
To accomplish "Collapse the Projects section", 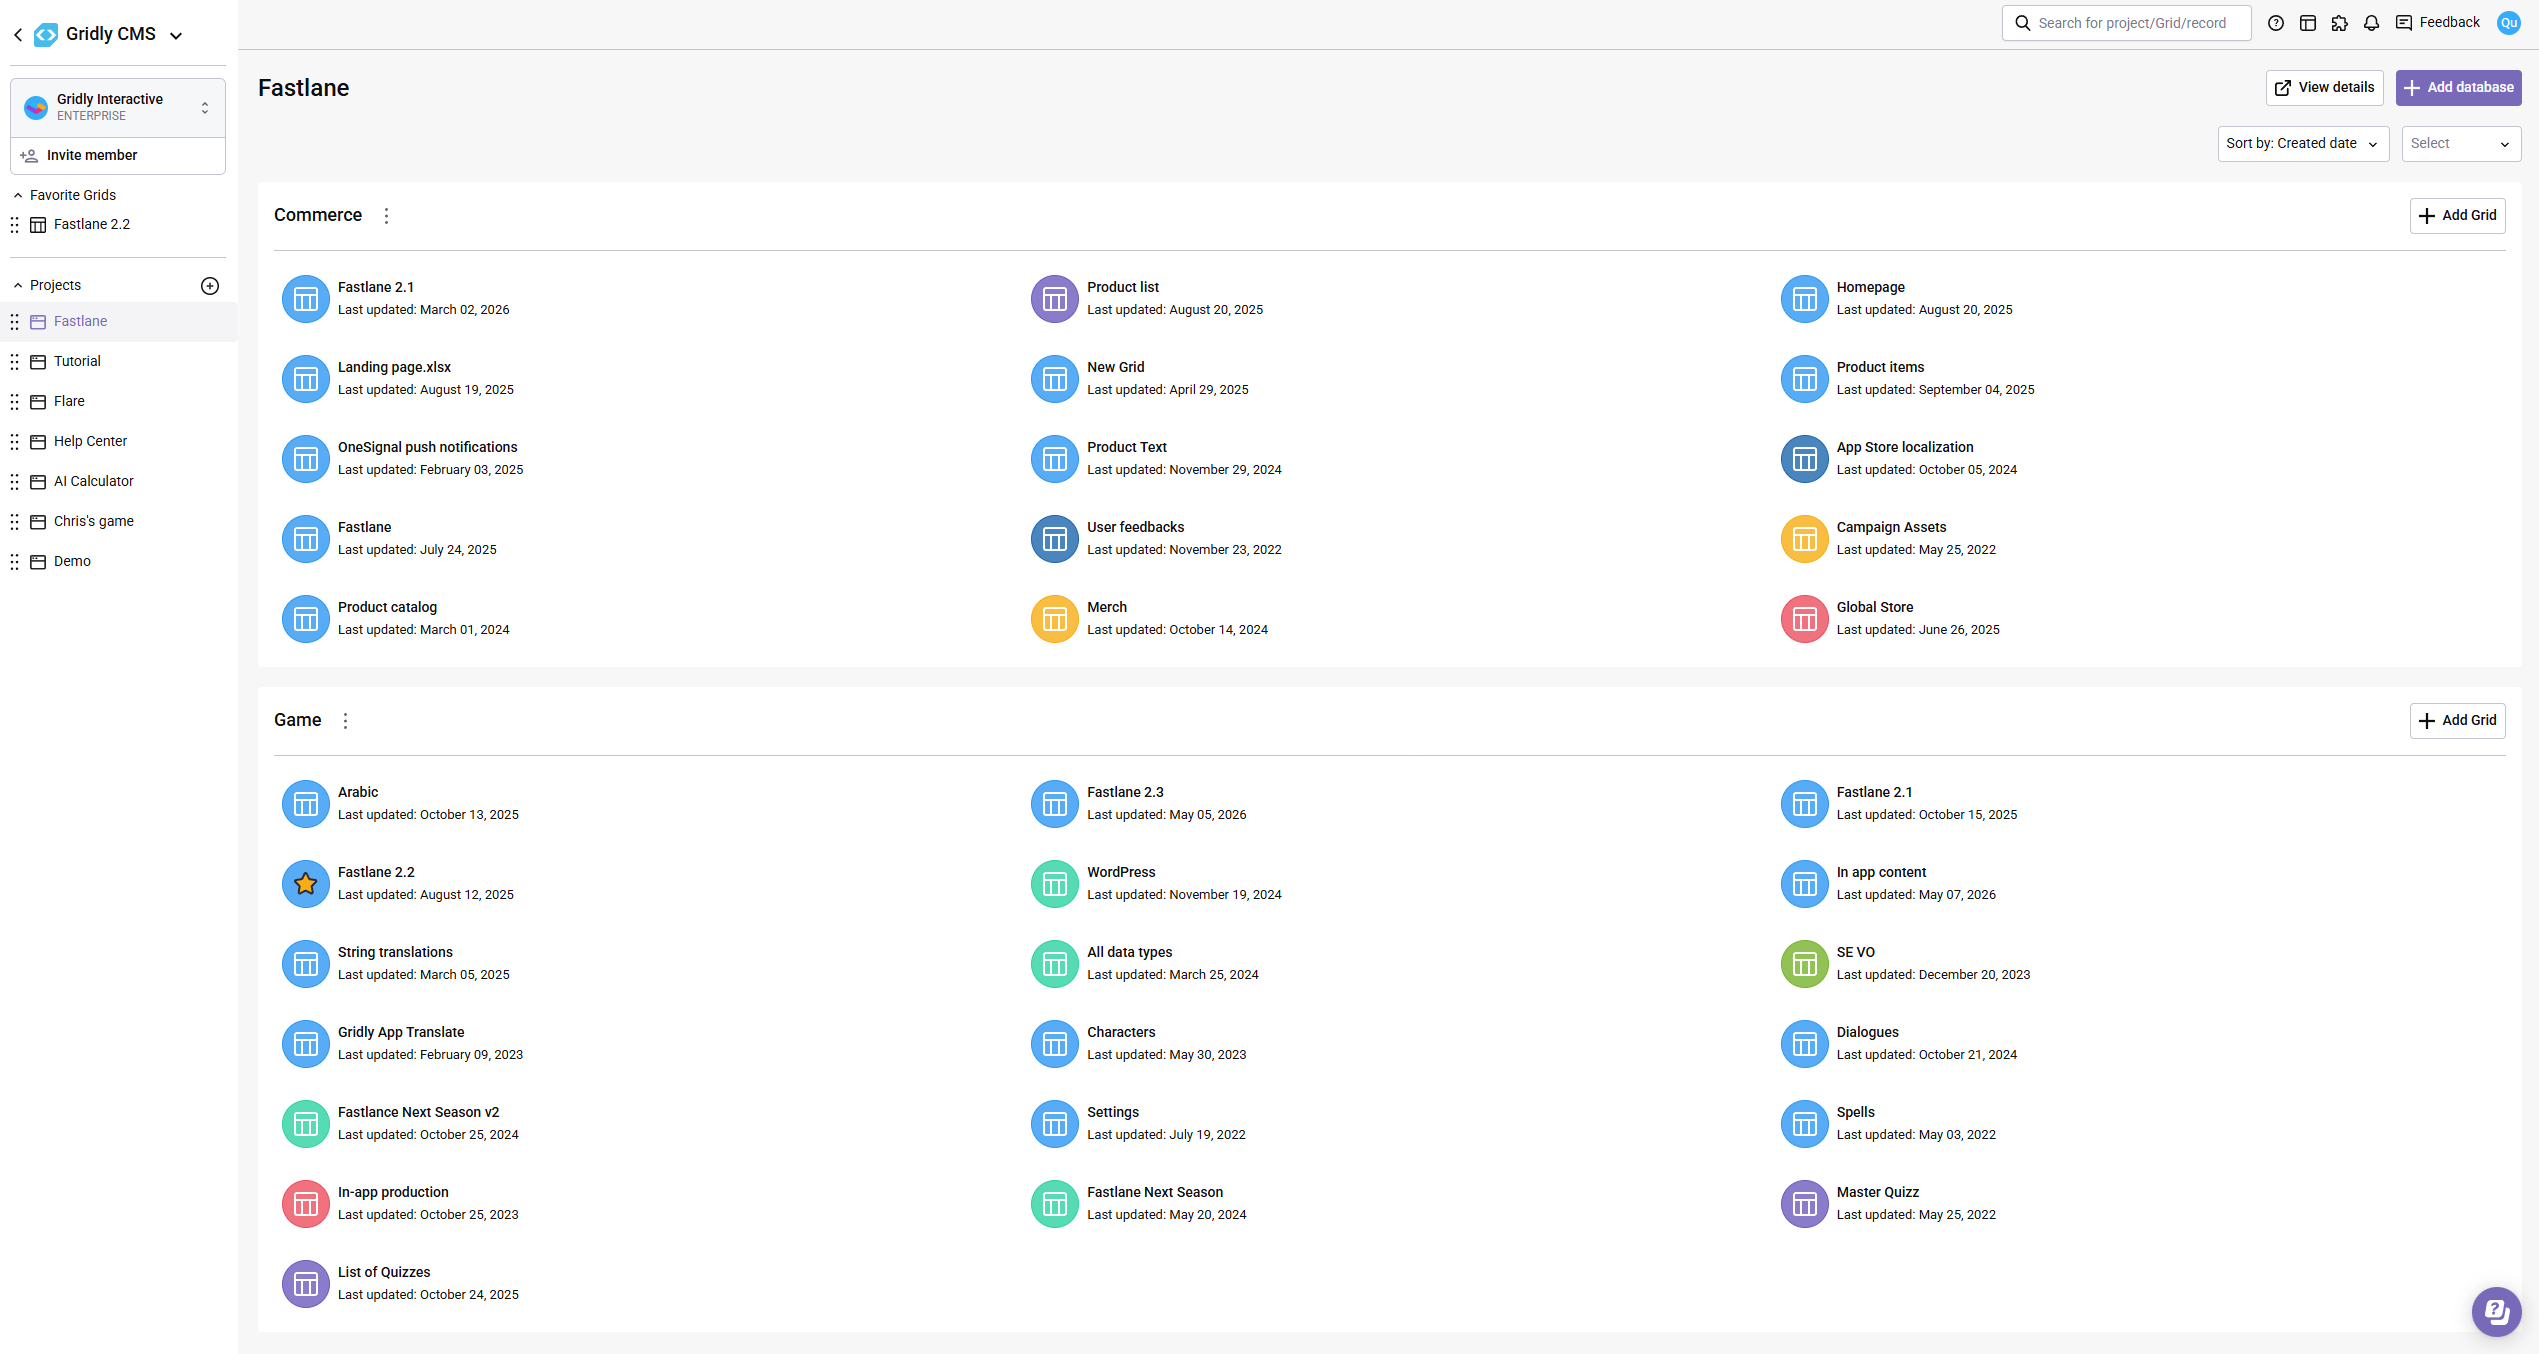I will tap(18, 286).
